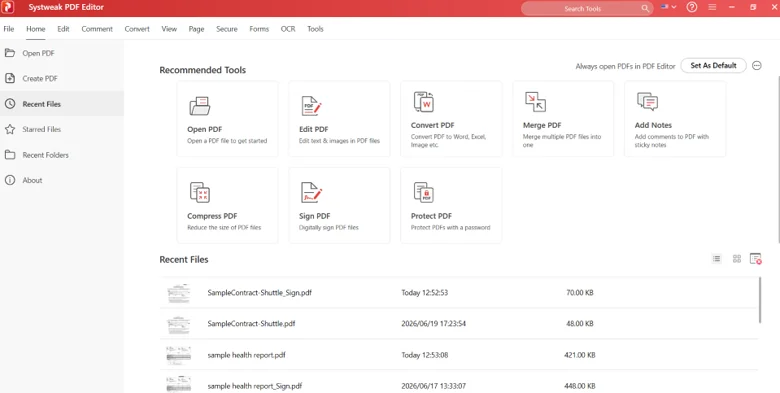Open SampleContract-Shuttle_Sign.pdf thumbnail
The image size is (780, 393).
[x=178, y=293]
